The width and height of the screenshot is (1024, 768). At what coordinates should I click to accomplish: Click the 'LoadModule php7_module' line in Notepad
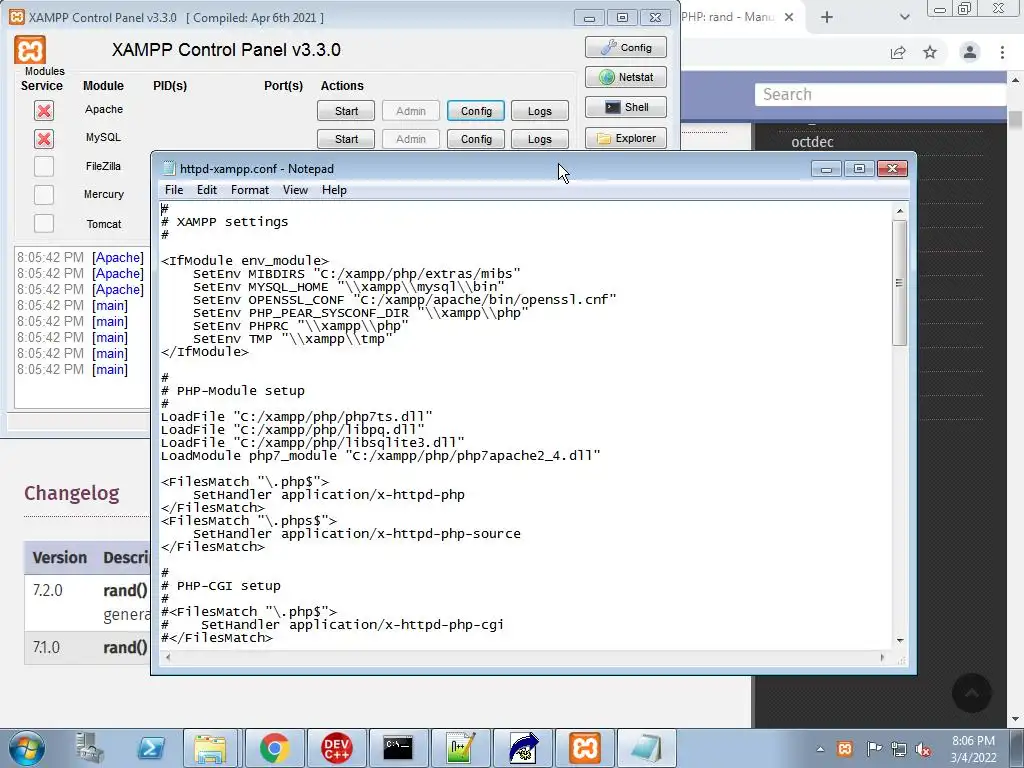point(381,456)
